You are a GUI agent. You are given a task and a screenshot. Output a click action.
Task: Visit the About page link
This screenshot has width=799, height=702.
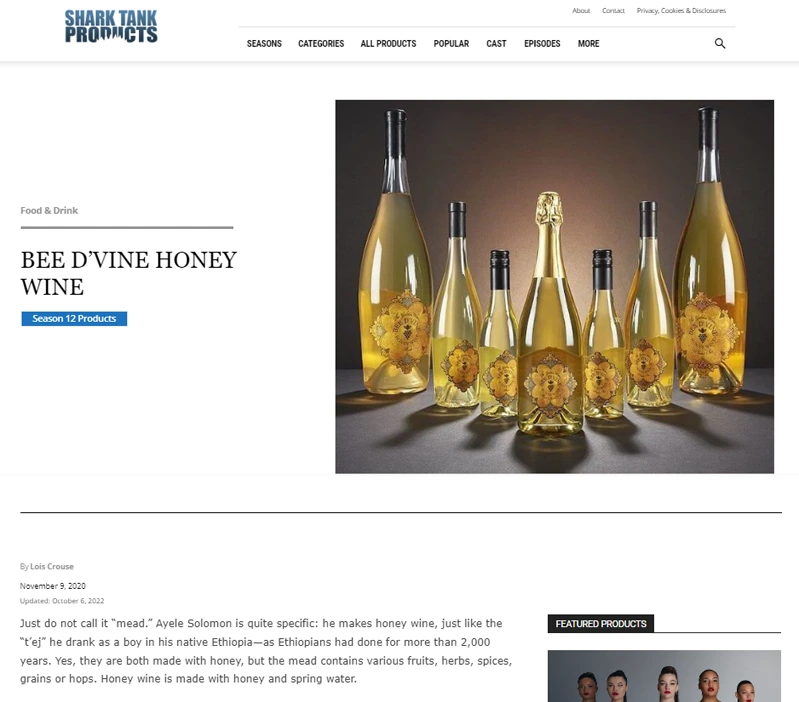click(x=581, y=11)
